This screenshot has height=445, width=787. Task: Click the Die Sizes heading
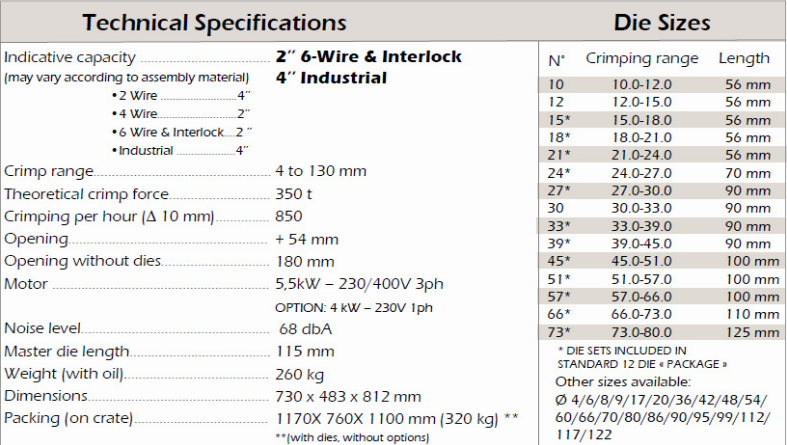click(x=661, y=21)
